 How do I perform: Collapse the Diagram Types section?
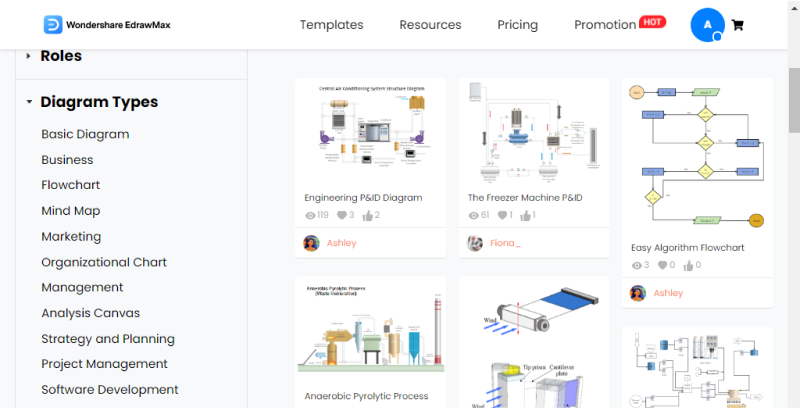click(29, 102)
